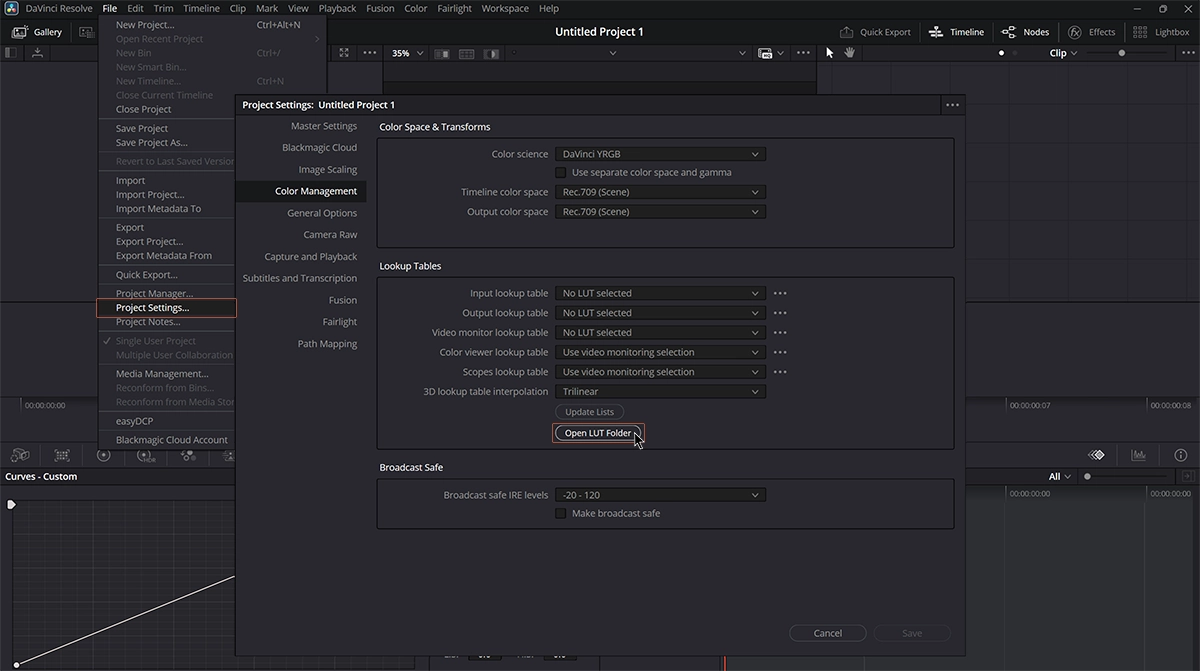Screen dimensions: 1200x671
Task: Open the Gallery panel
Action: coord(37,32)
